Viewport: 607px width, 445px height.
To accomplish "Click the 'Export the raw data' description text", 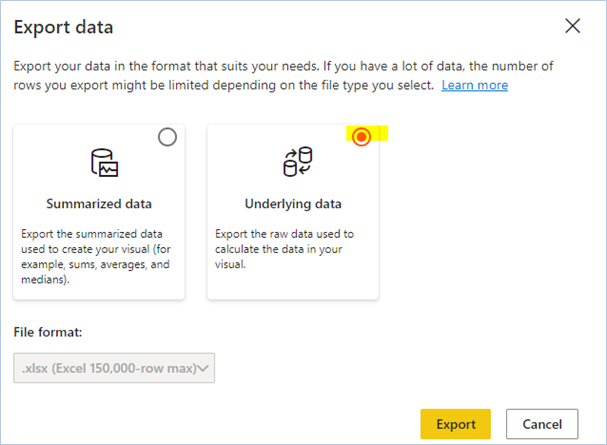I will click(x=285, y=249).
